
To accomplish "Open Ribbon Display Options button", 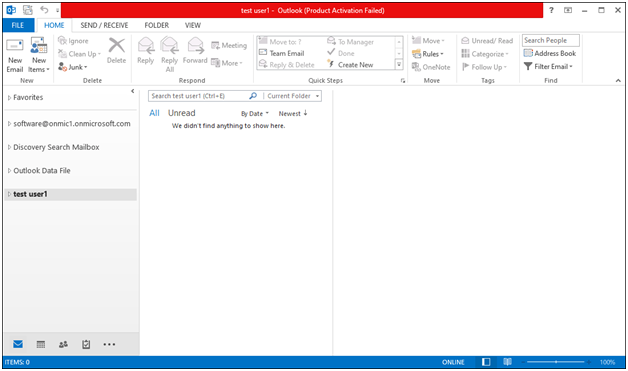I will (x=568, y=10).
